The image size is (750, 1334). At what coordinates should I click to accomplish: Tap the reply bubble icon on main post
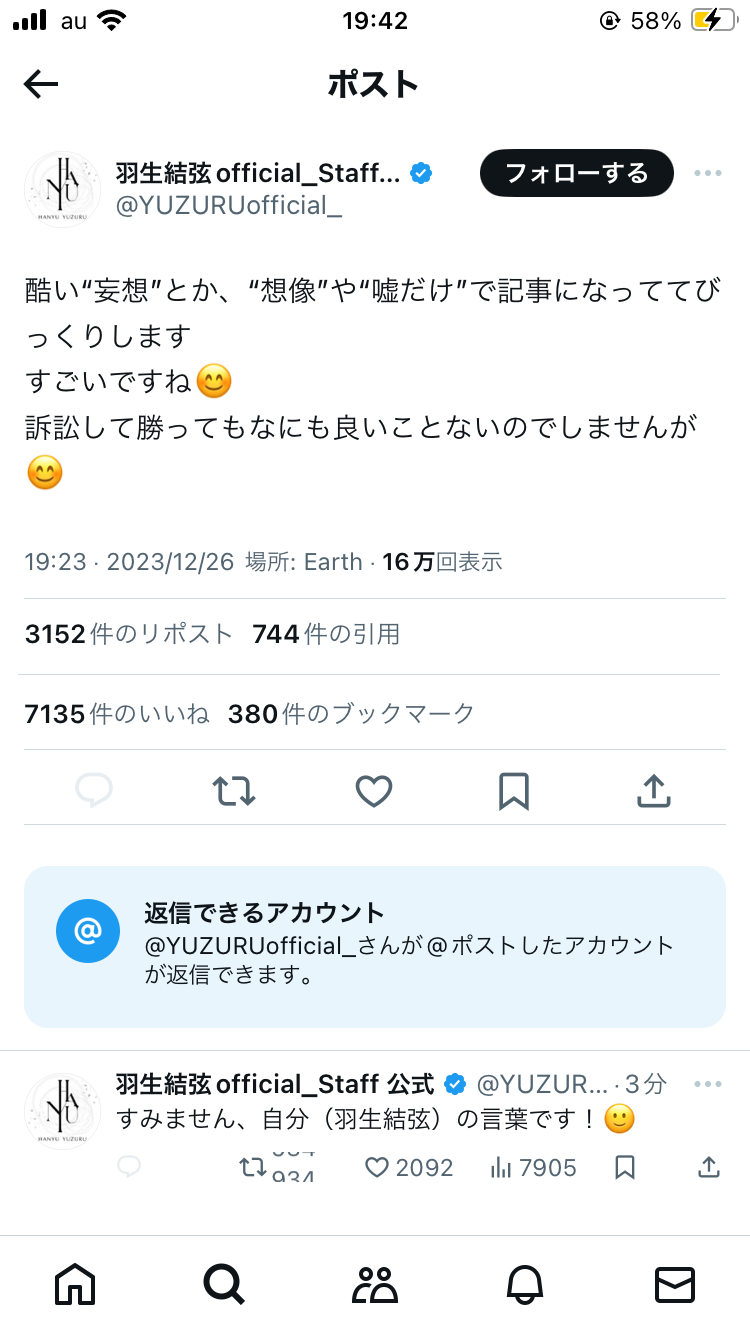tap(94, 792)
